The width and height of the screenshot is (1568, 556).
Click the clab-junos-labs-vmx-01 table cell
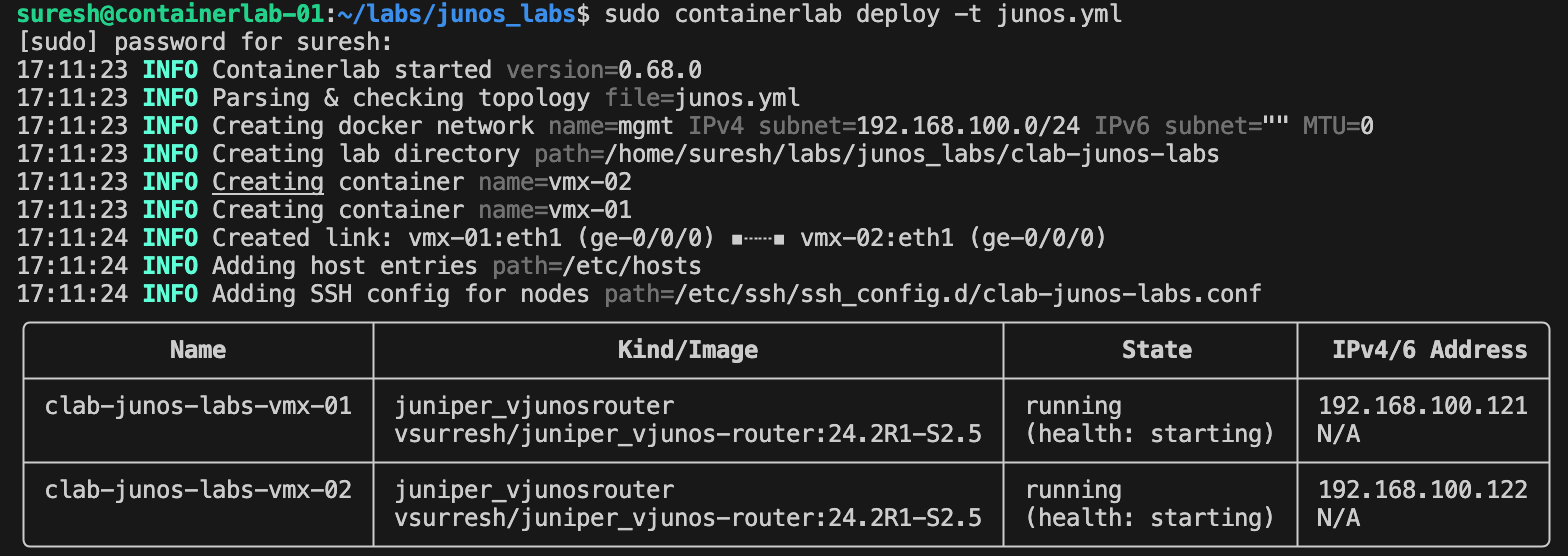198,406
